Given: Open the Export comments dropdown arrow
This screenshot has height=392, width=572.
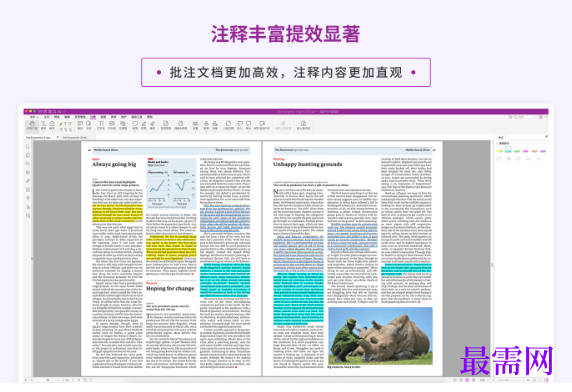Looking at the screenshot, I should tap(248, 131).
